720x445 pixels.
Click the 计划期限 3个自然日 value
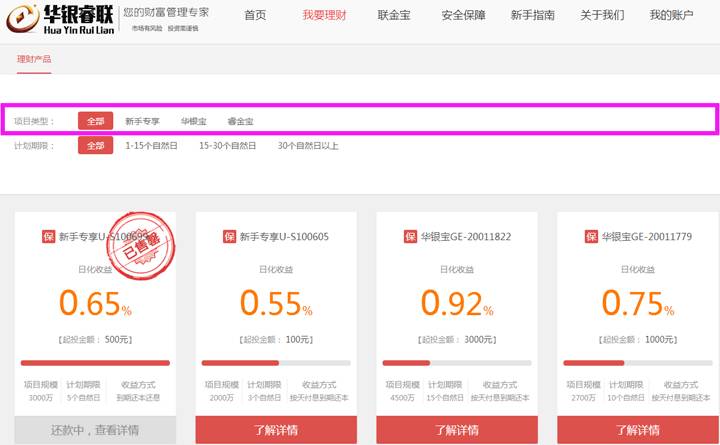[x=264, y=398]
